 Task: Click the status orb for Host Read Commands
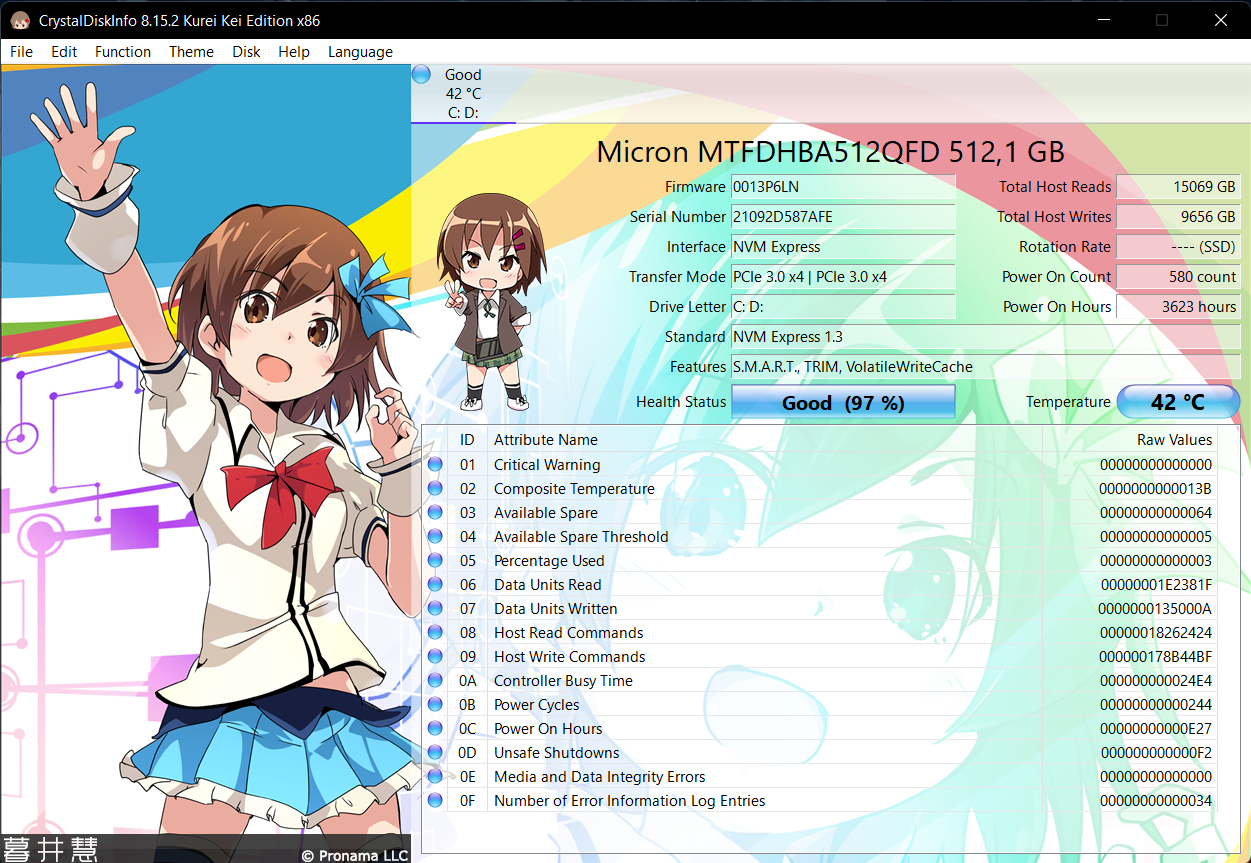click(435, 633)
